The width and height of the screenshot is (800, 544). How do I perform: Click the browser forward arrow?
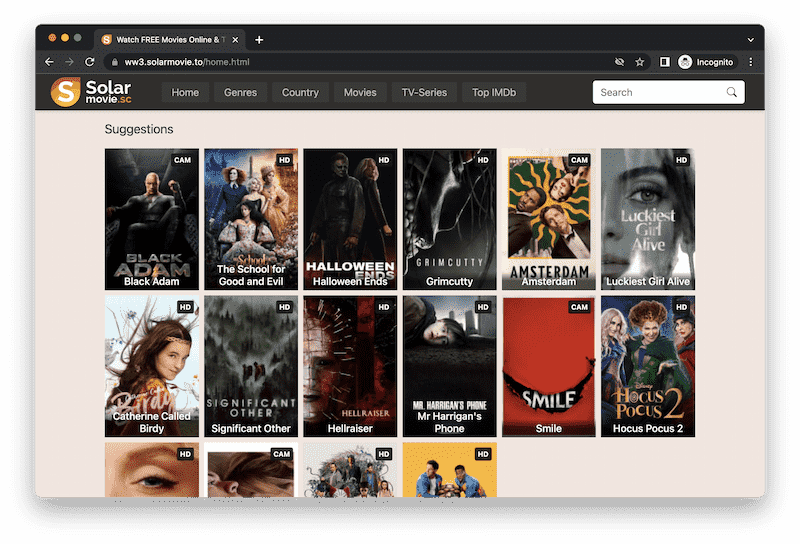tap(69, 62)
